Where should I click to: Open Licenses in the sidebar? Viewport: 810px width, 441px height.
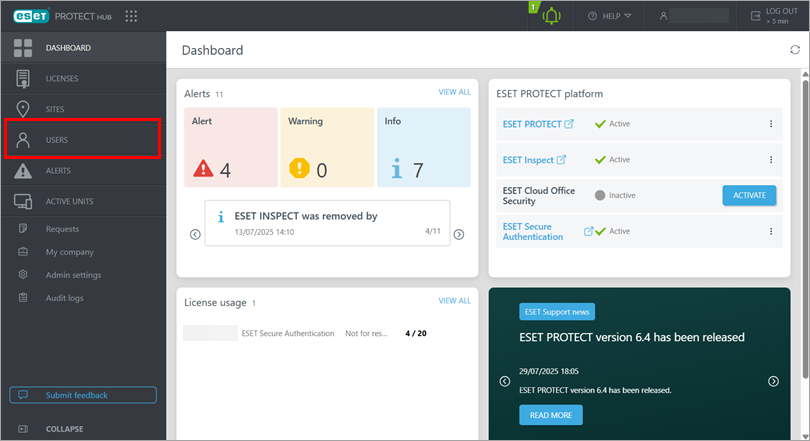coord(62,78)
